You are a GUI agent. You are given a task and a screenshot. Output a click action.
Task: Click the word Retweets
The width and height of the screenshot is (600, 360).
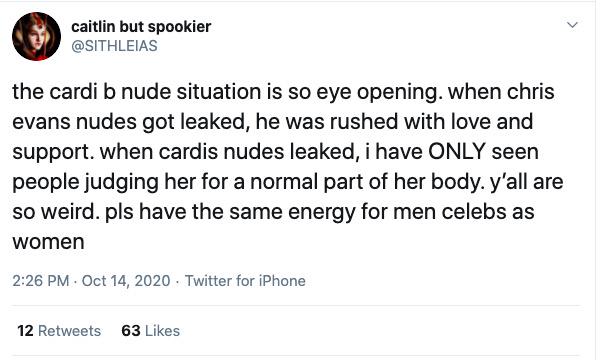[70, 331]
